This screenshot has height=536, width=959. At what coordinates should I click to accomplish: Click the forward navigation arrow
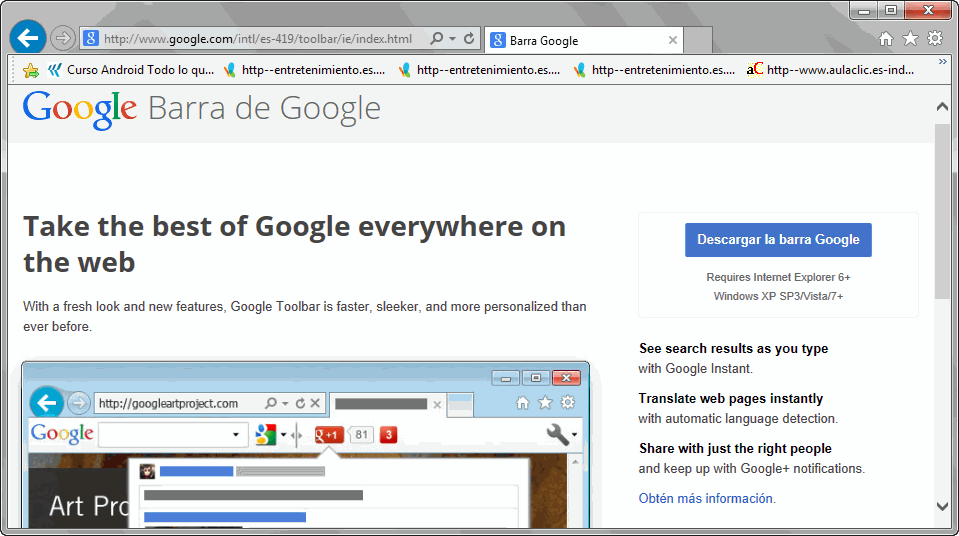pyautogui.click(x=62, y=39)
